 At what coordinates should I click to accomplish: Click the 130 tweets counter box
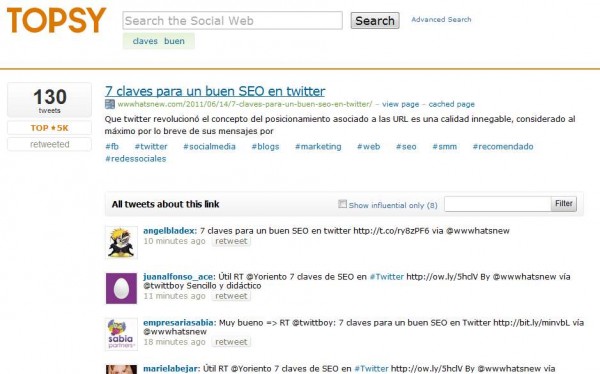[49, 100]
